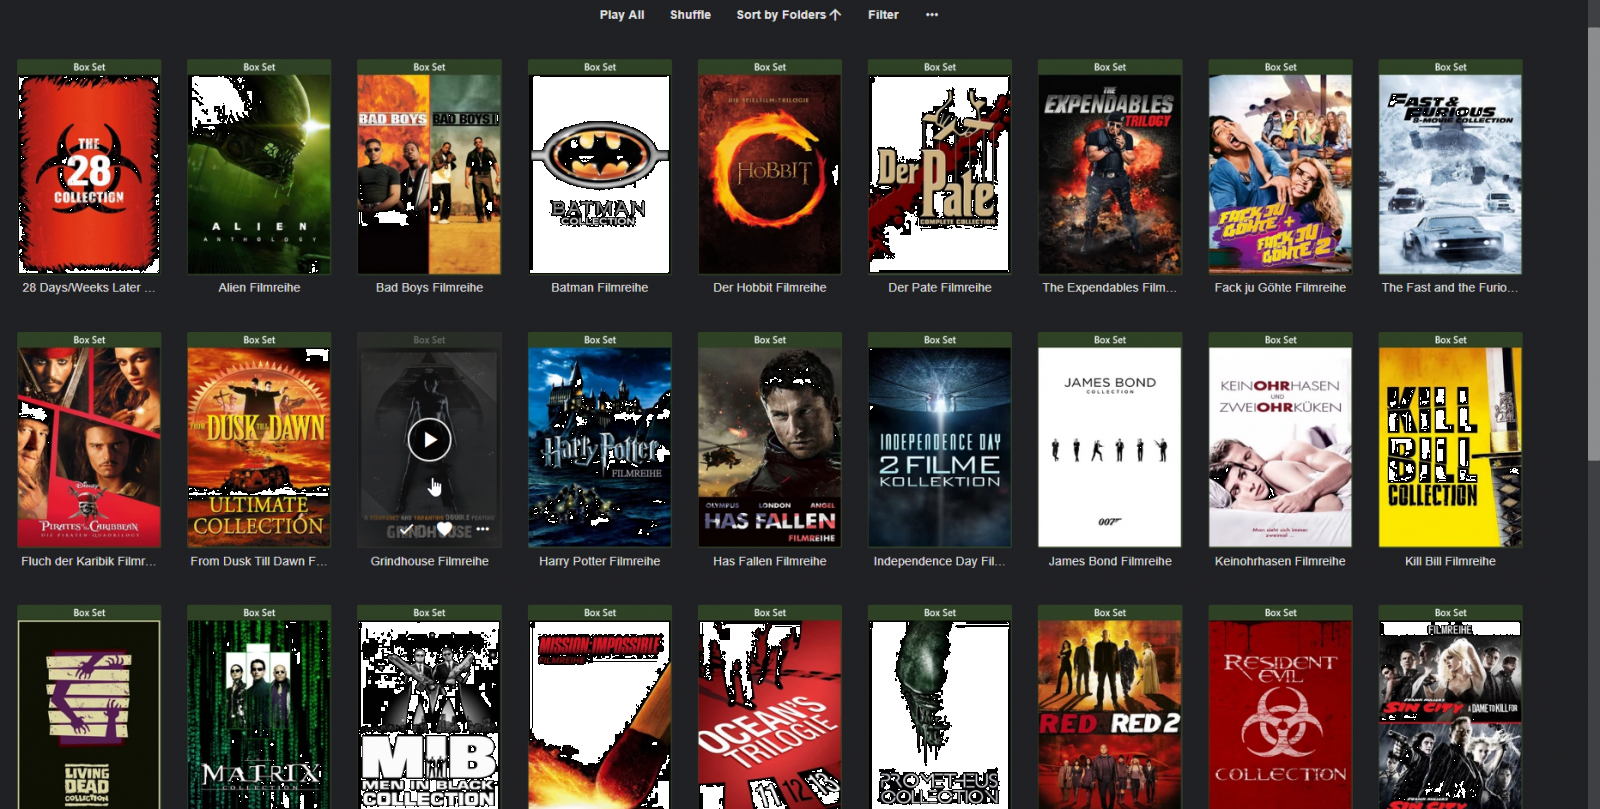Open the Living Dead Collection poster

tap(89, 714)
